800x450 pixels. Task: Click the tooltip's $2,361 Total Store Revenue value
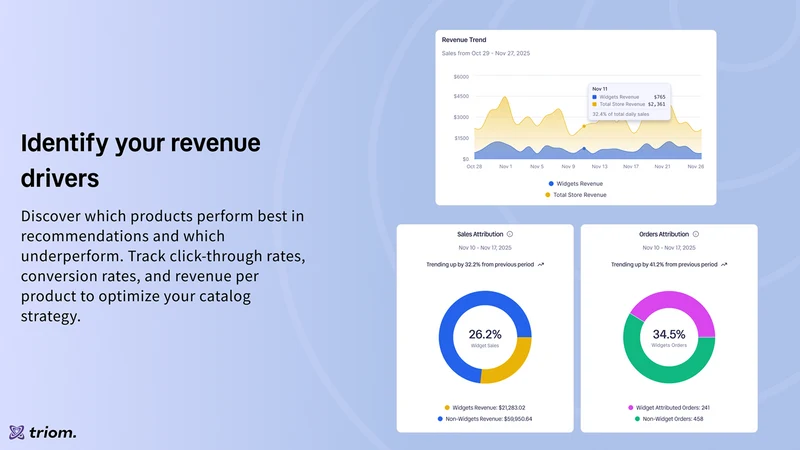(x=657, y=104)
